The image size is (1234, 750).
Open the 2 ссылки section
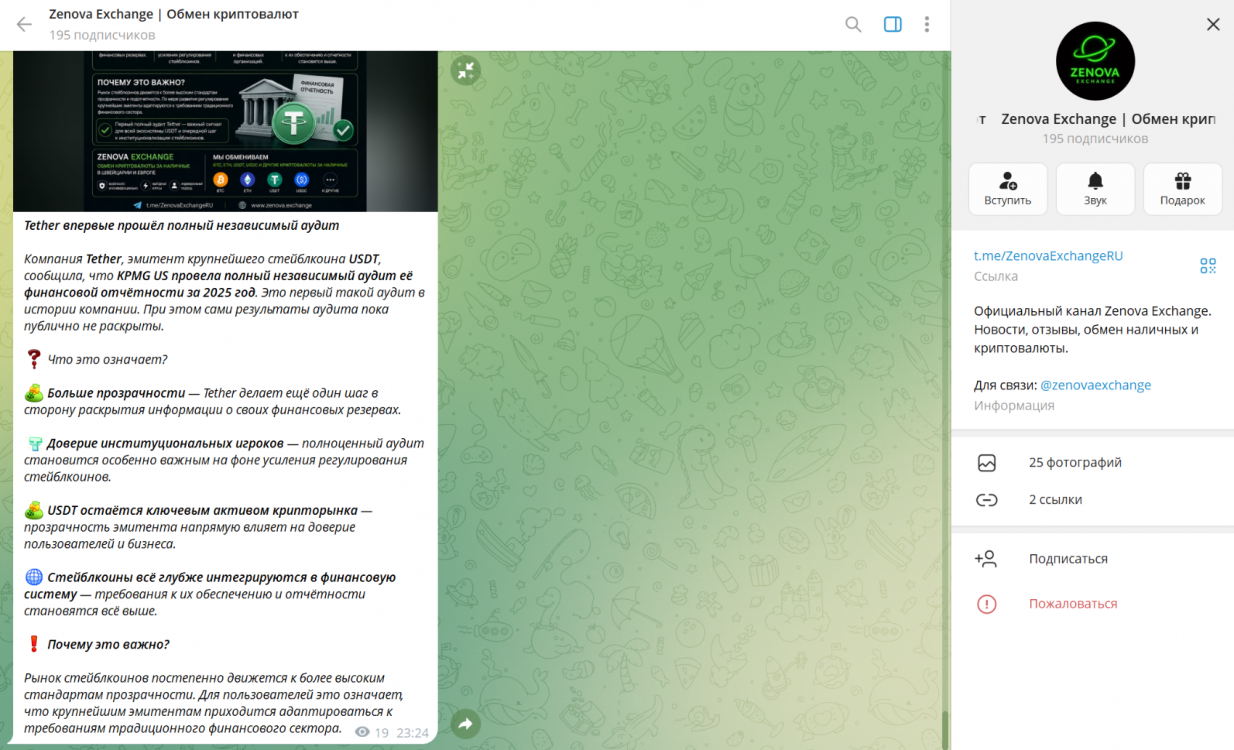(x=1092, y=500)
